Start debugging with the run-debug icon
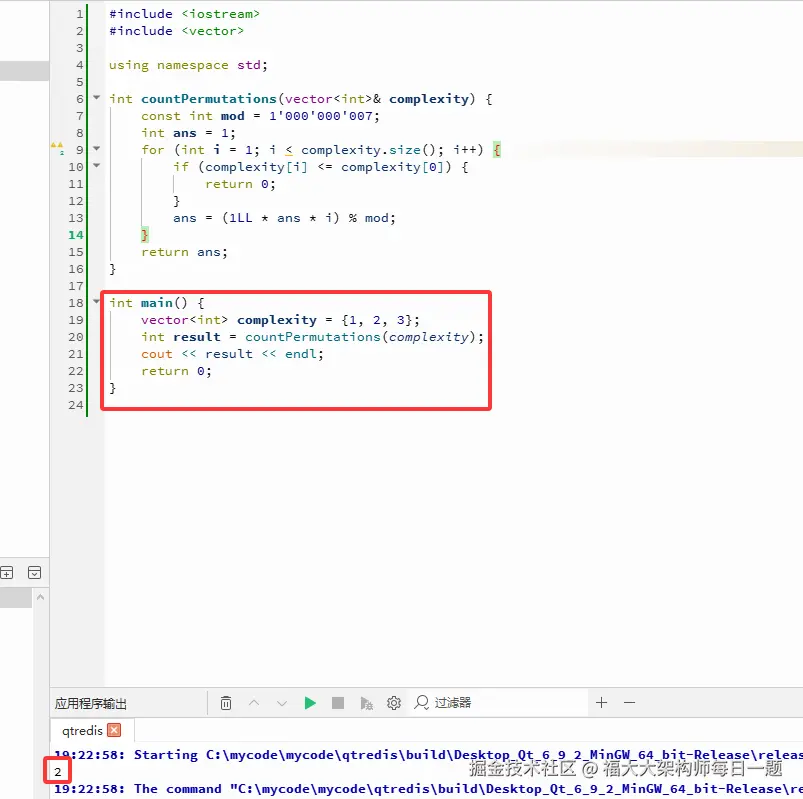803x799 pixels. pyautogui.click(x=366, y=703)
